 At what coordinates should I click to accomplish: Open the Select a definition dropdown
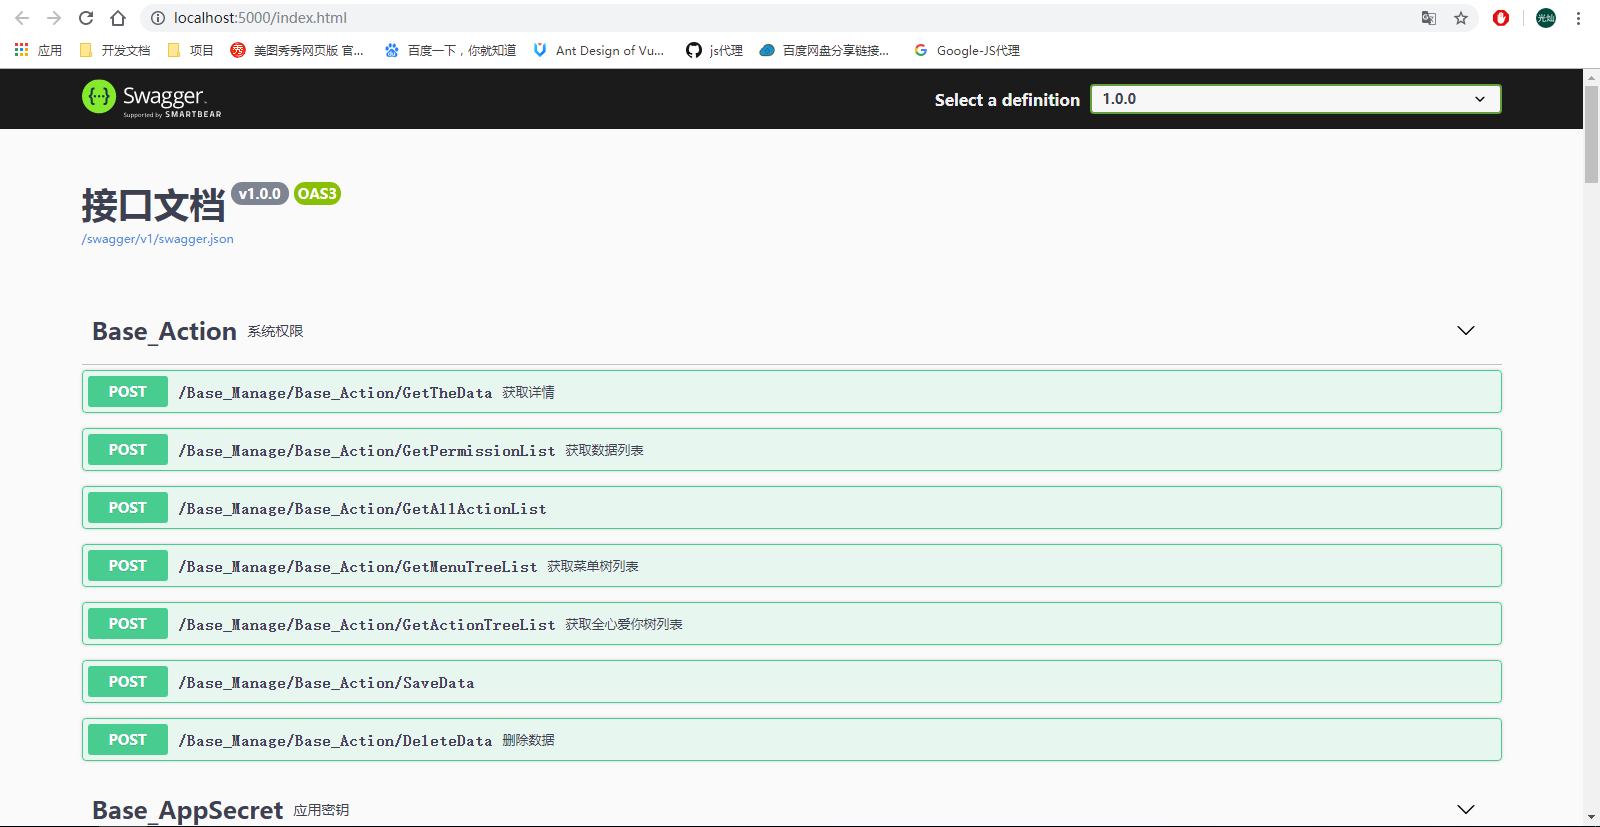tap(1295, 99)
